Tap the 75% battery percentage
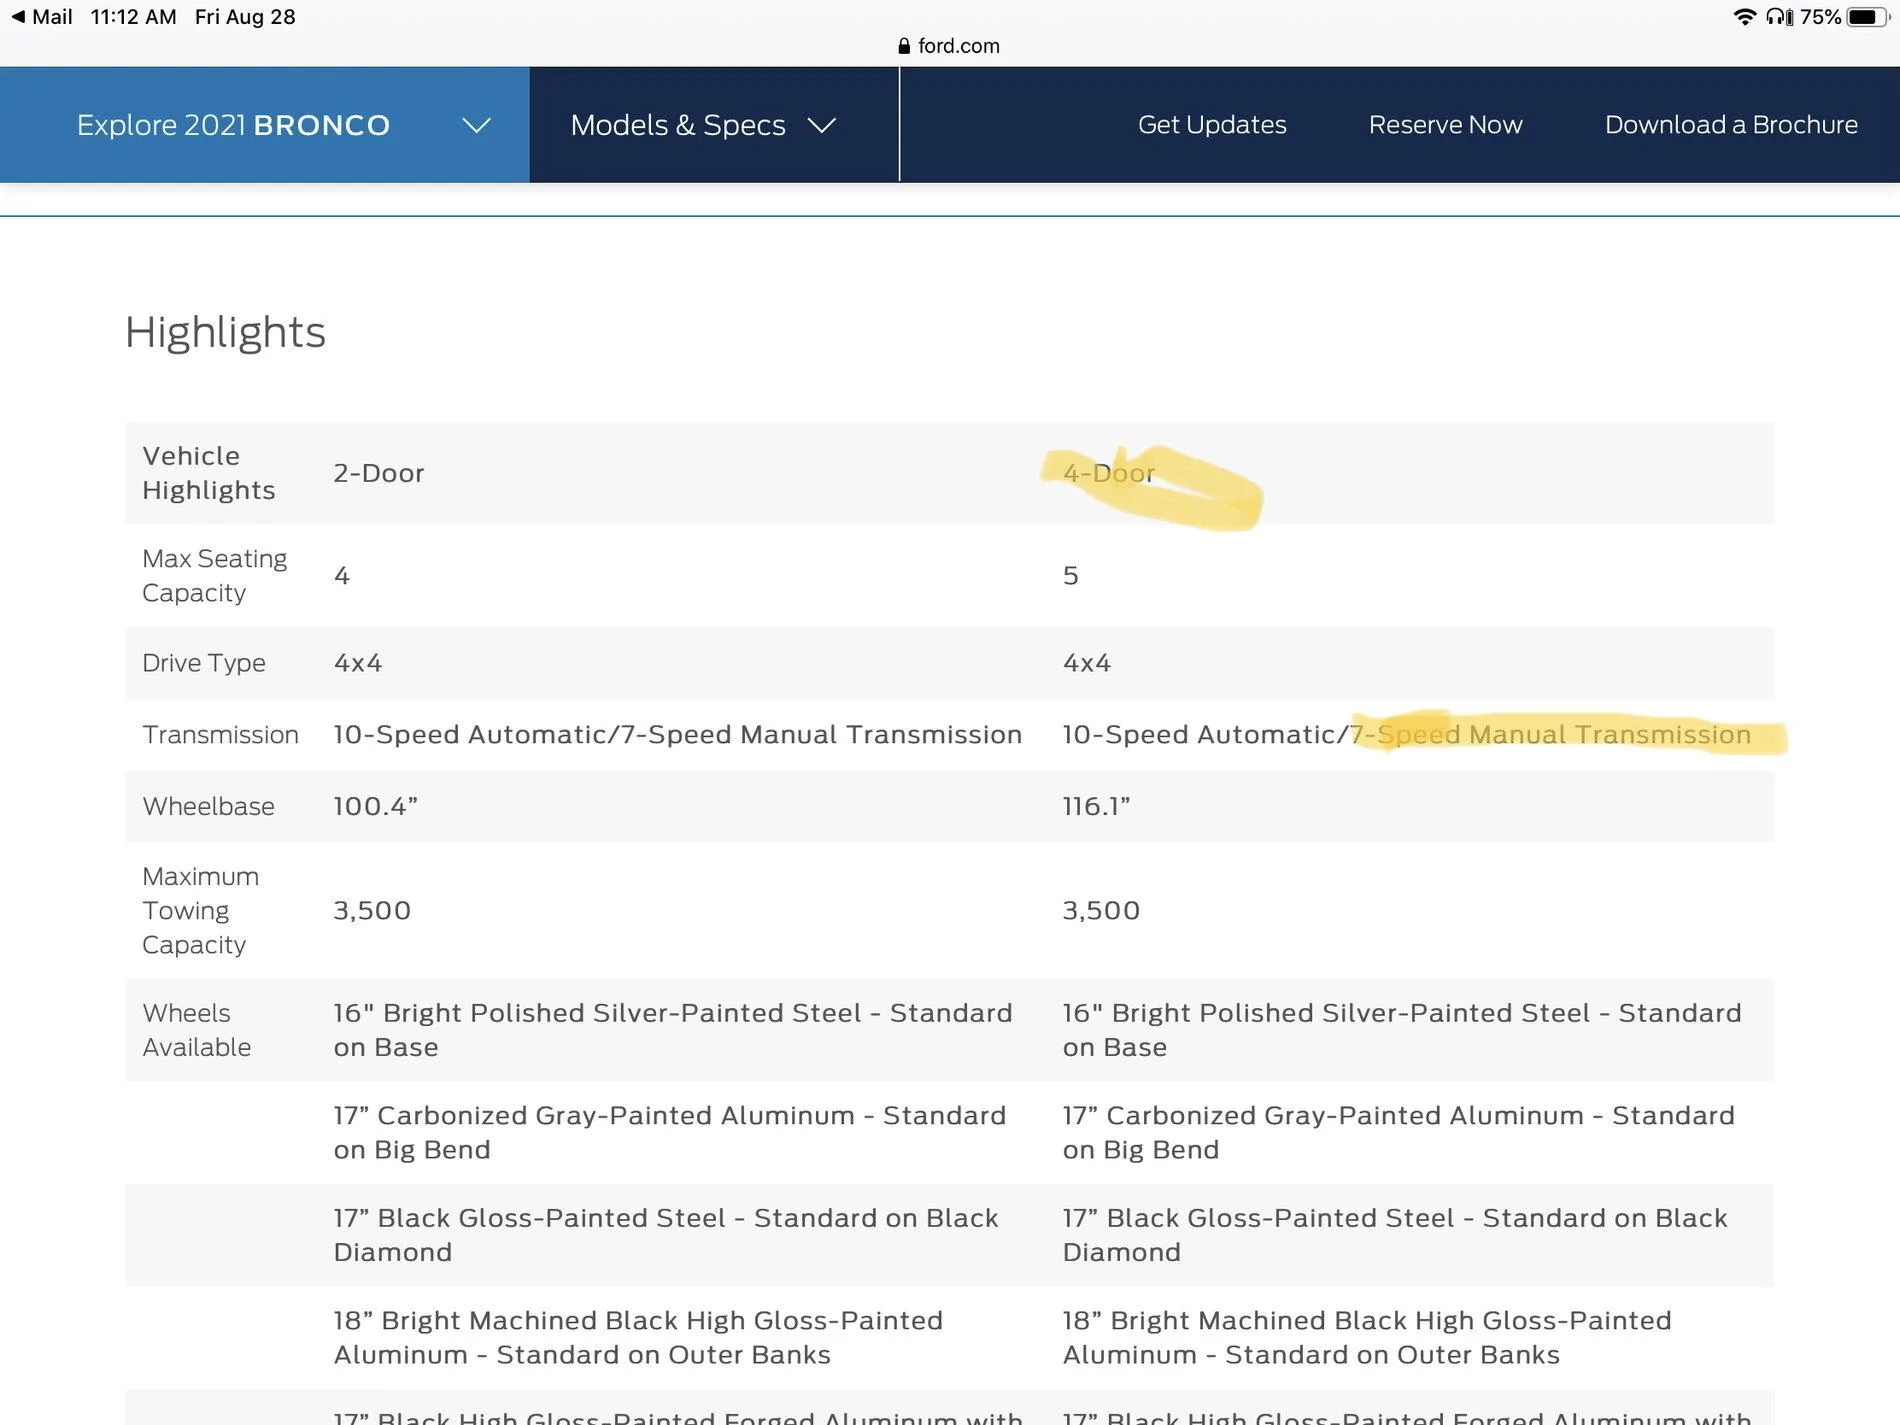 pyautogui.click(x=1820, y=17)
